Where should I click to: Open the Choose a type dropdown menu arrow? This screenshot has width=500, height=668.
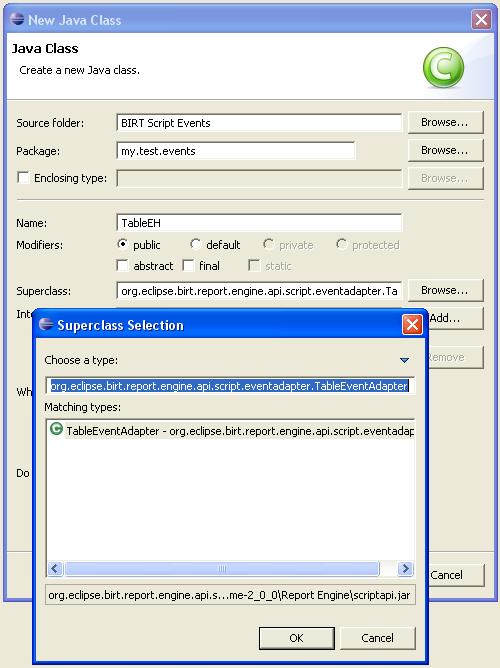coord(405,360)
